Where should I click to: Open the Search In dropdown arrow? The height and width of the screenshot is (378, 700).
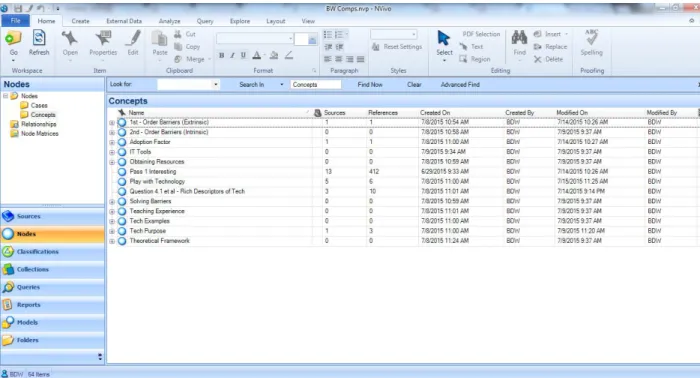click(x=281, y=84)
